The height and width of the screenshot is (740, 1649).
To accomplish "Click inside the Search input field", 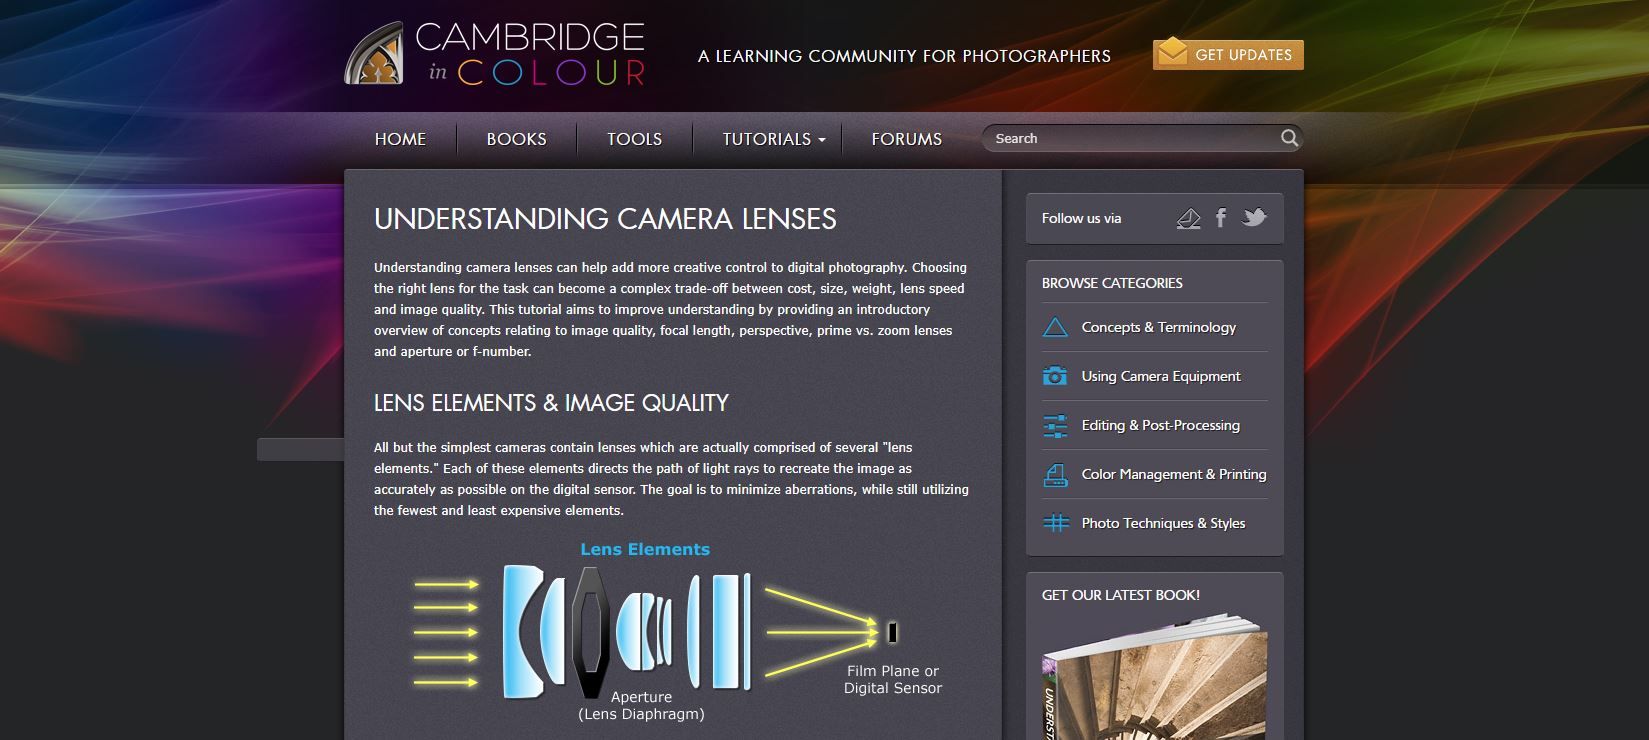I will coord(1134,138).
